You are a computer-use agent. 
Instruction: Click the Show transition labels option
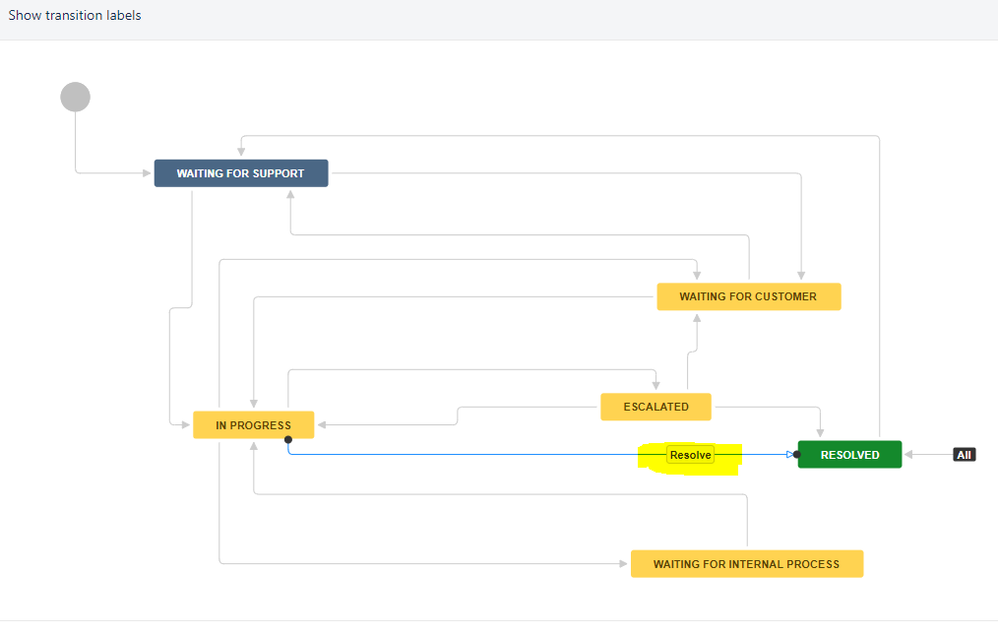tap(74, 15)
